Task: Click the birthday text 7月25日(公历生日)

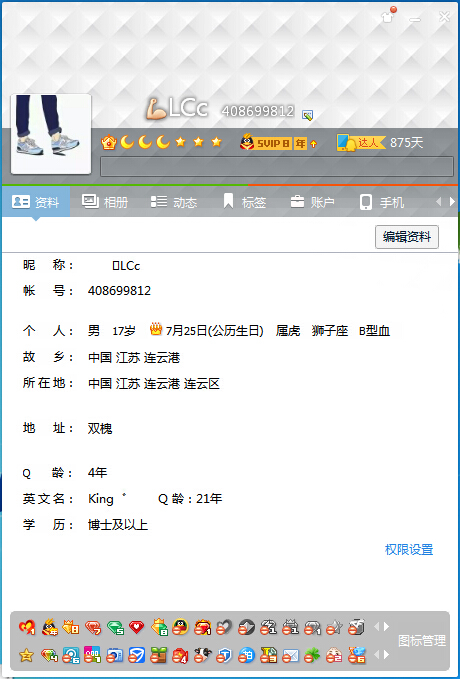Action: coord(214,331)
